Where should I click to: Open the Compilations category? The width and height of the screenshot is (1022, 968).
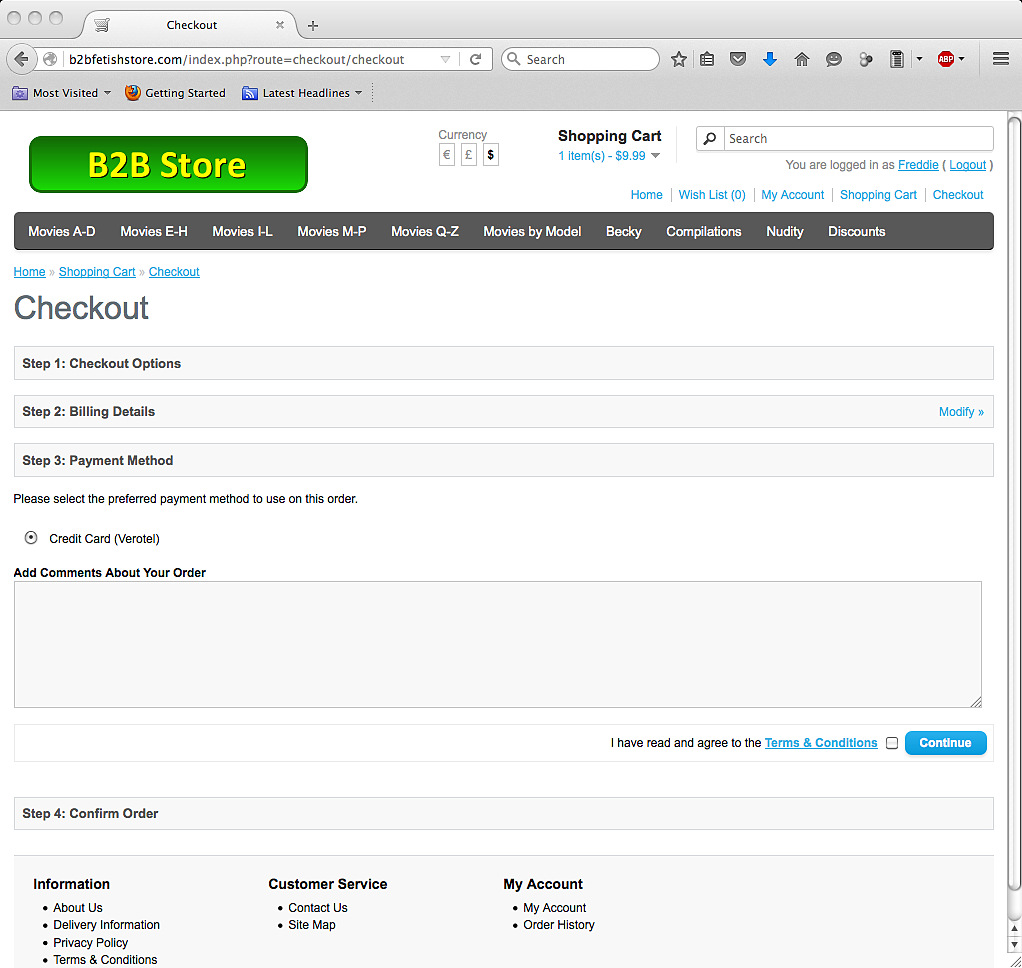point(703,231)
